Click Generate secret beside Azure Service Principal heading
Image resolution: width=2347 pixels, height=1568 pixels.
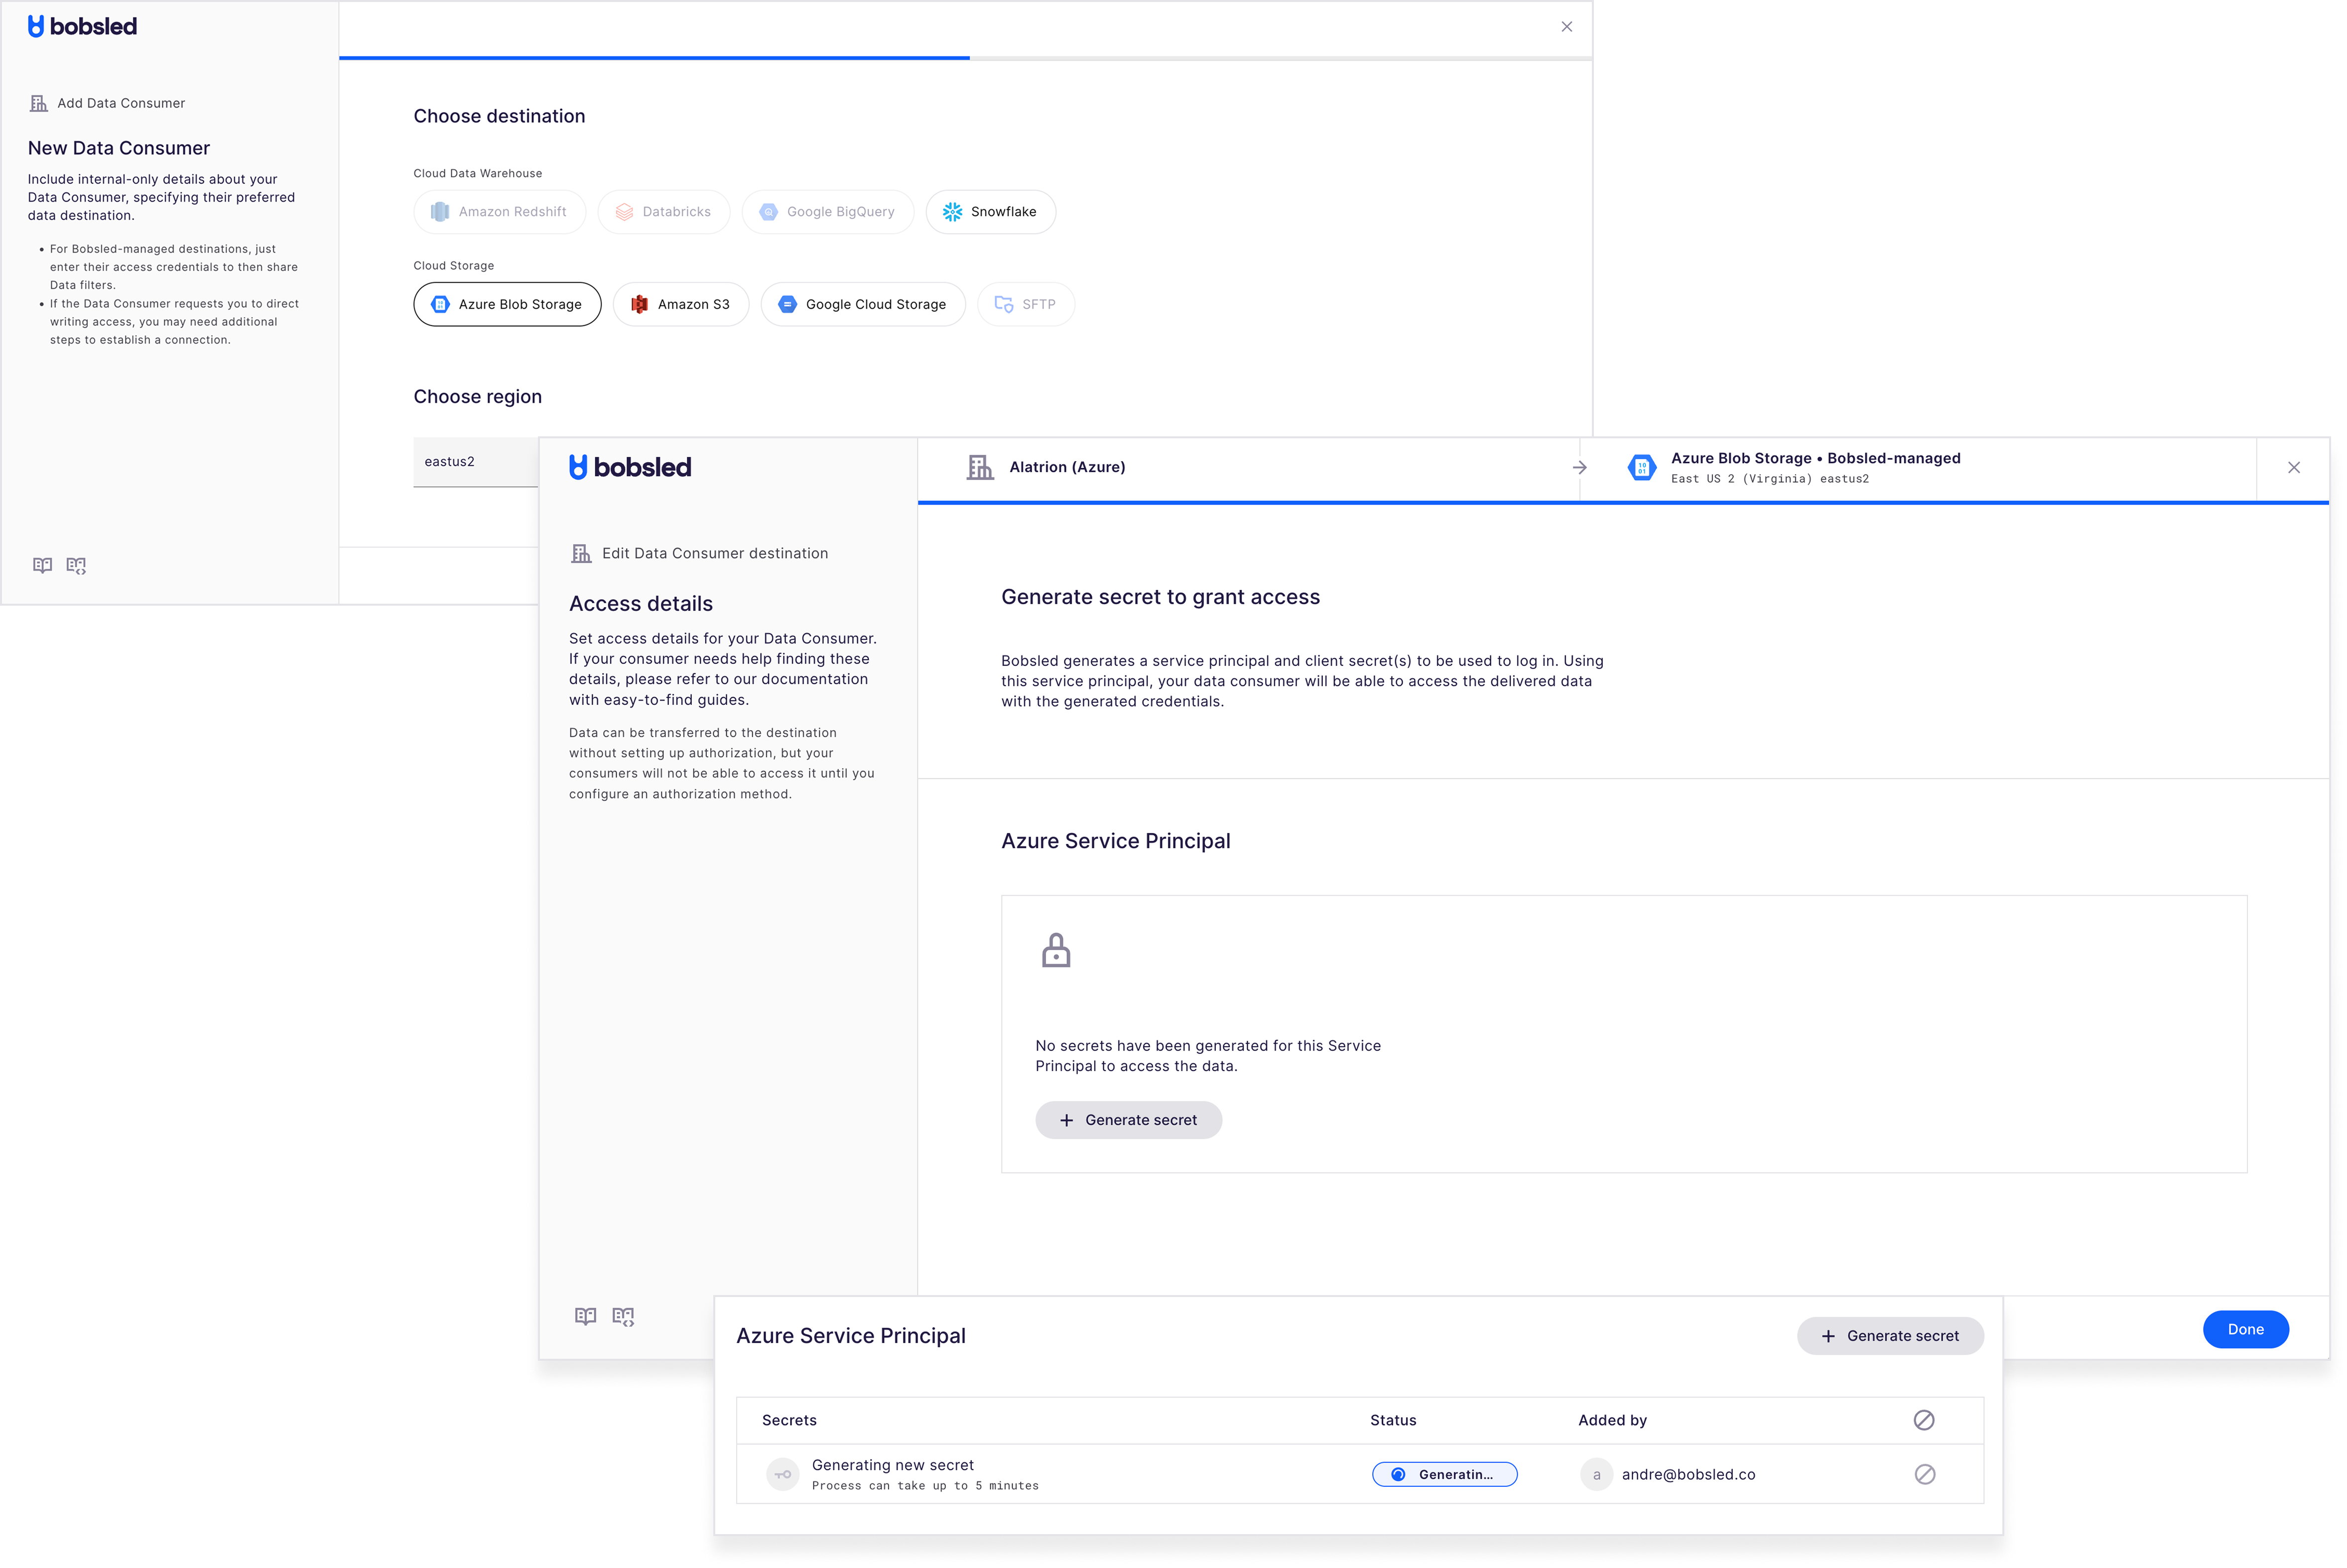click(1890, 1336)
